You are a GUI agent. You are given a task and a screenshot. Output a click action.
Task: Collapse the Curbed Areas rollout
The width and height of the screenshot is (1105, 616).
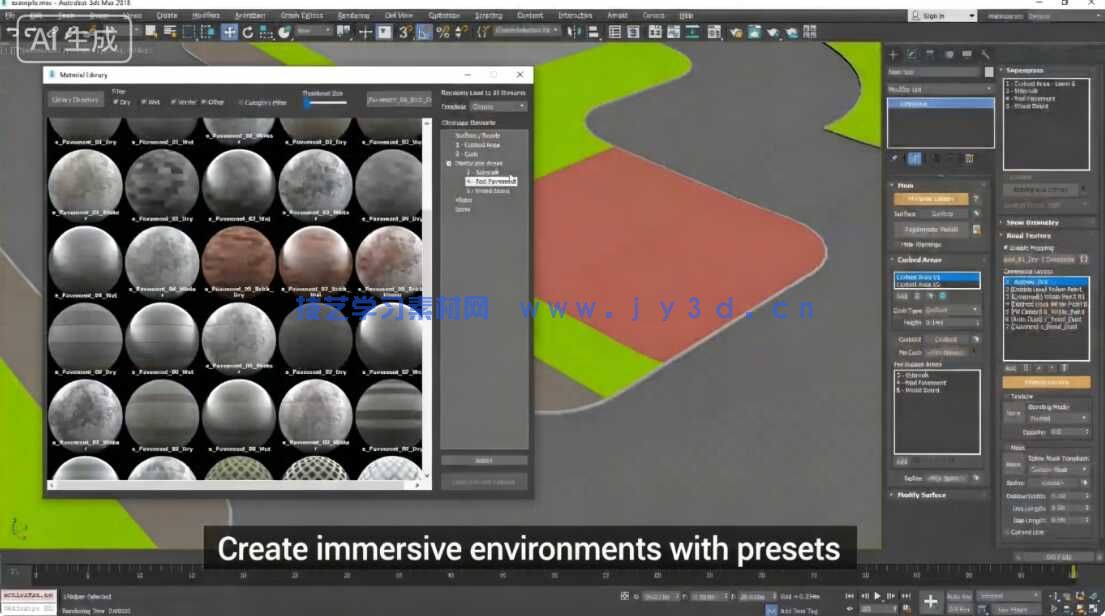920,260
